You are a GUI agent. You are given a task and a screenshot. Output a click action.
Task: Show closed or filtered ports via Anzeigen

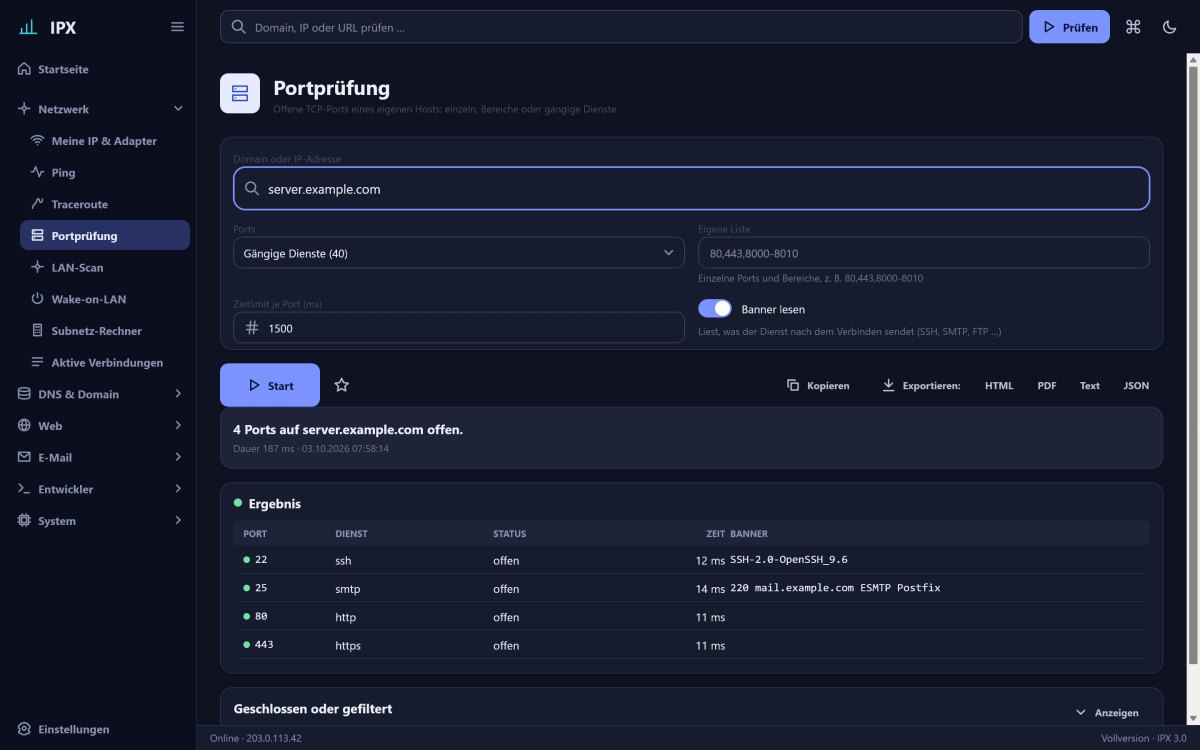click(x=1107, y=713)
